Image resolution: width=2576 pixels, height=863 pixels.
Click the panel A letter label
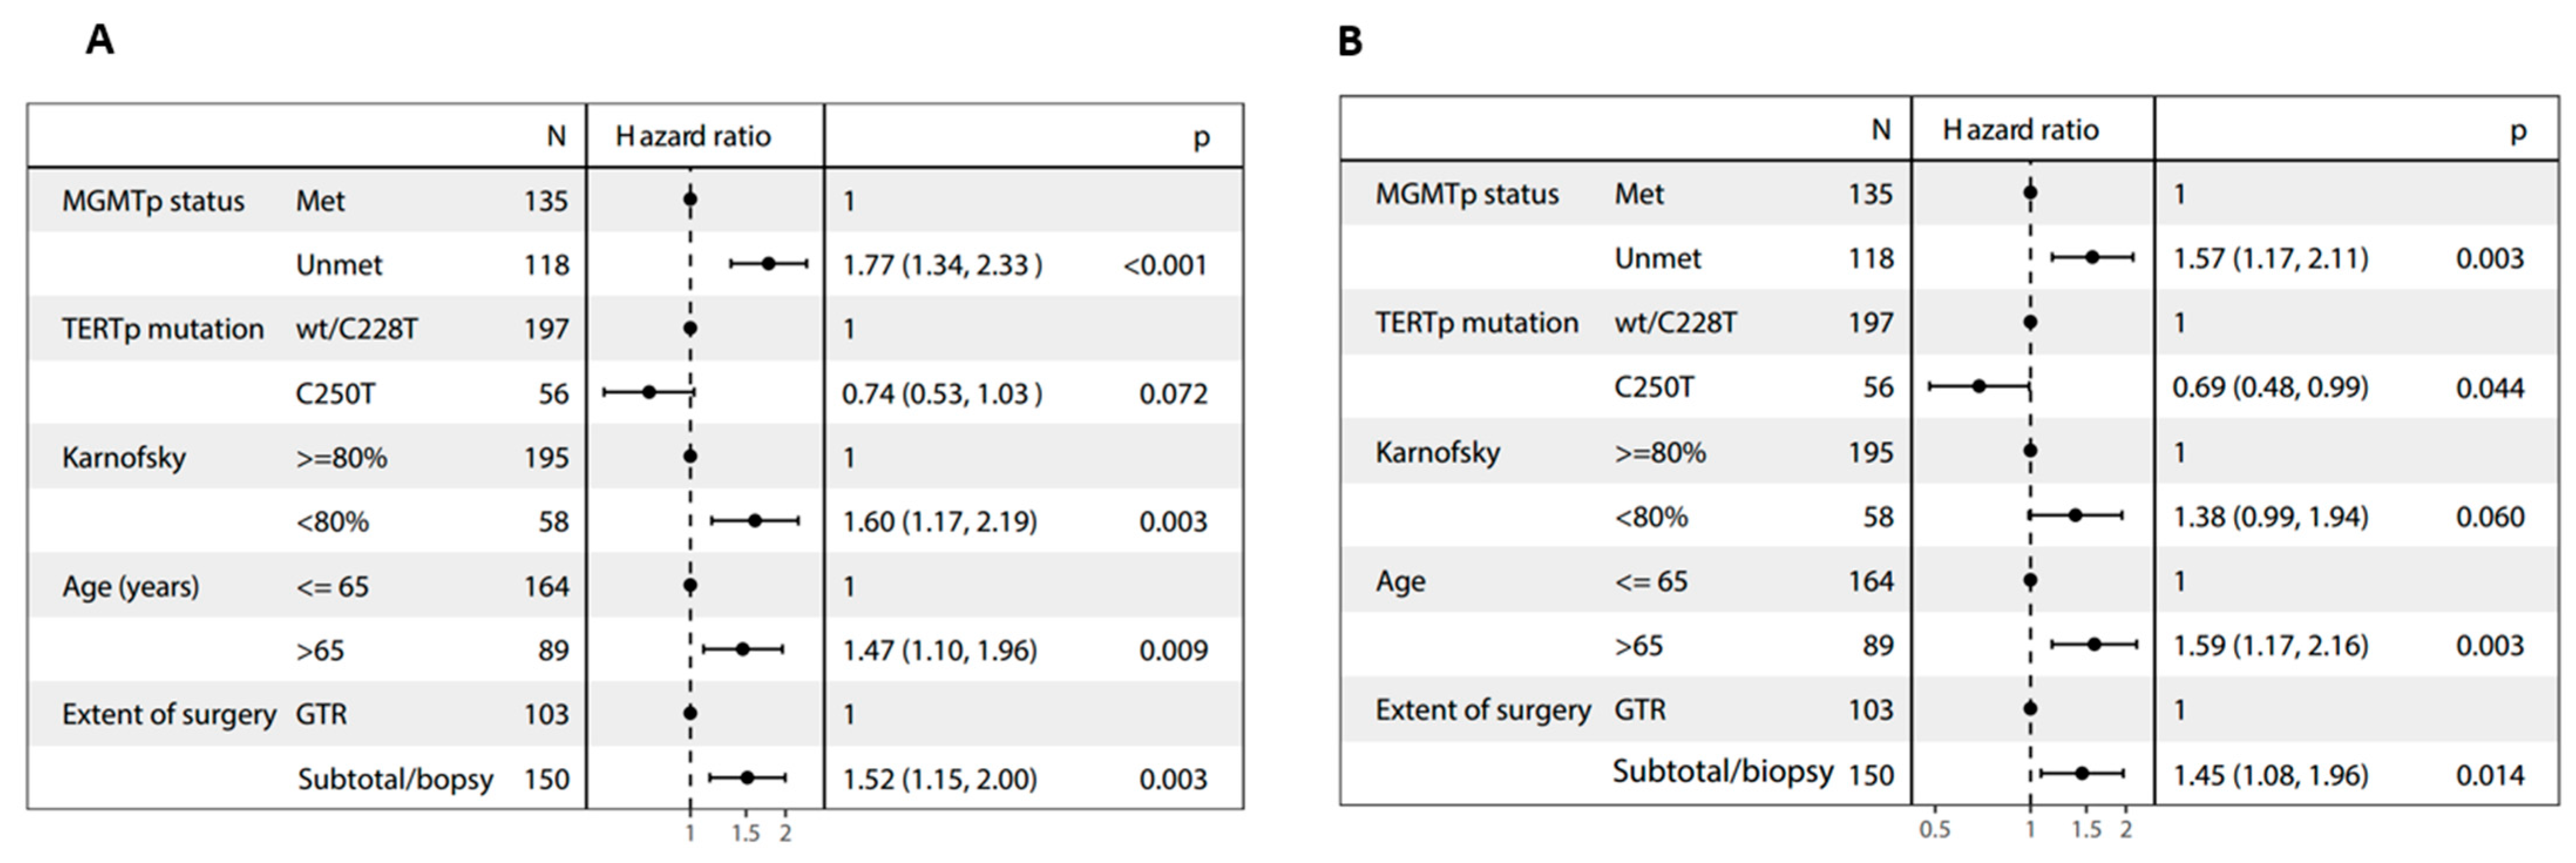pos(99,40)
